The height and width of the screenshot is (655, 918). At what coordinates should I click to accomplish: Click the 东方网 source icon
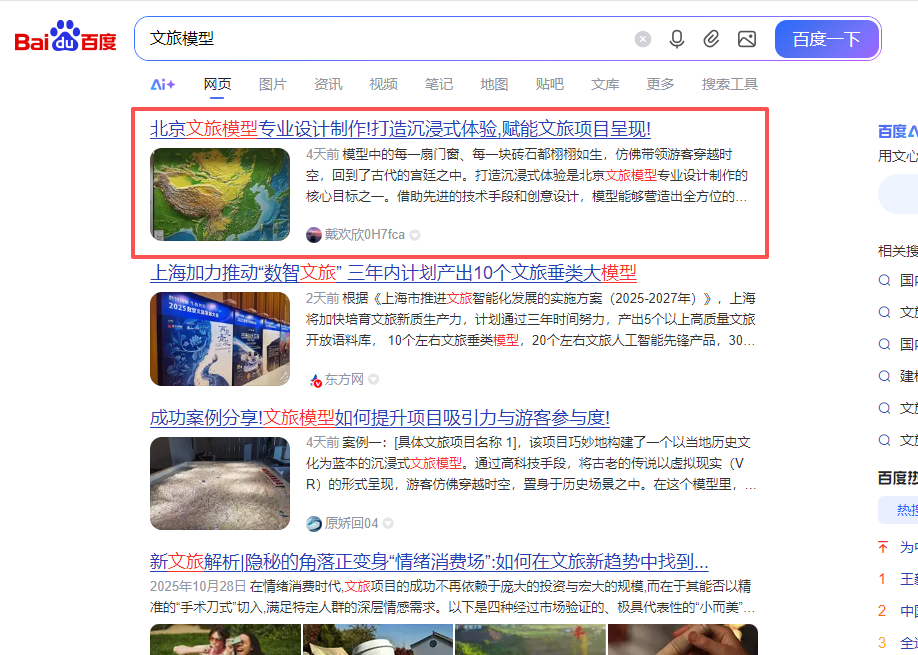point(314,380)
